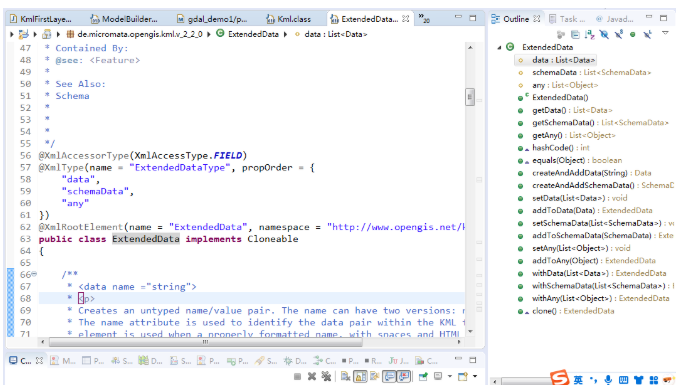Click Terminate button in Console toolbar

pos(298,377)
